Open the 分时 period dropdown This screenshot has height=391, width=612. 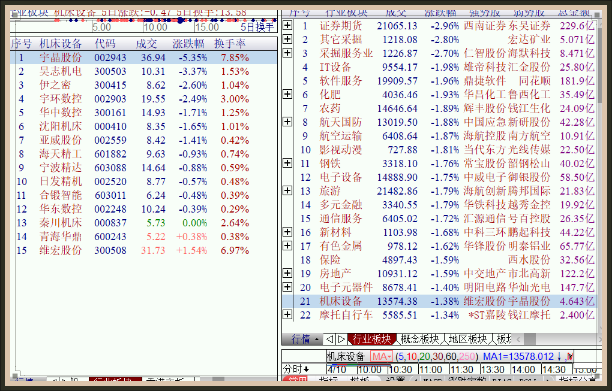coord(296,369)
